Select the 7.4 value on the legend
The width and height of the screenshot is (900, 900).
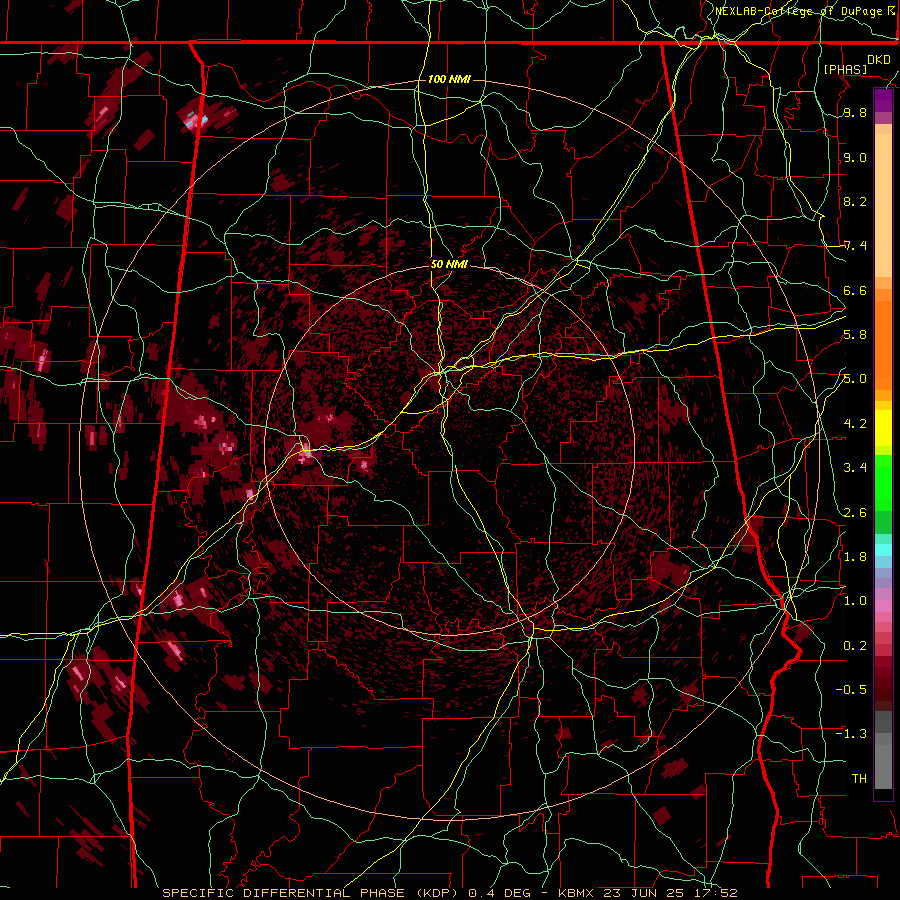coord(855,246)
